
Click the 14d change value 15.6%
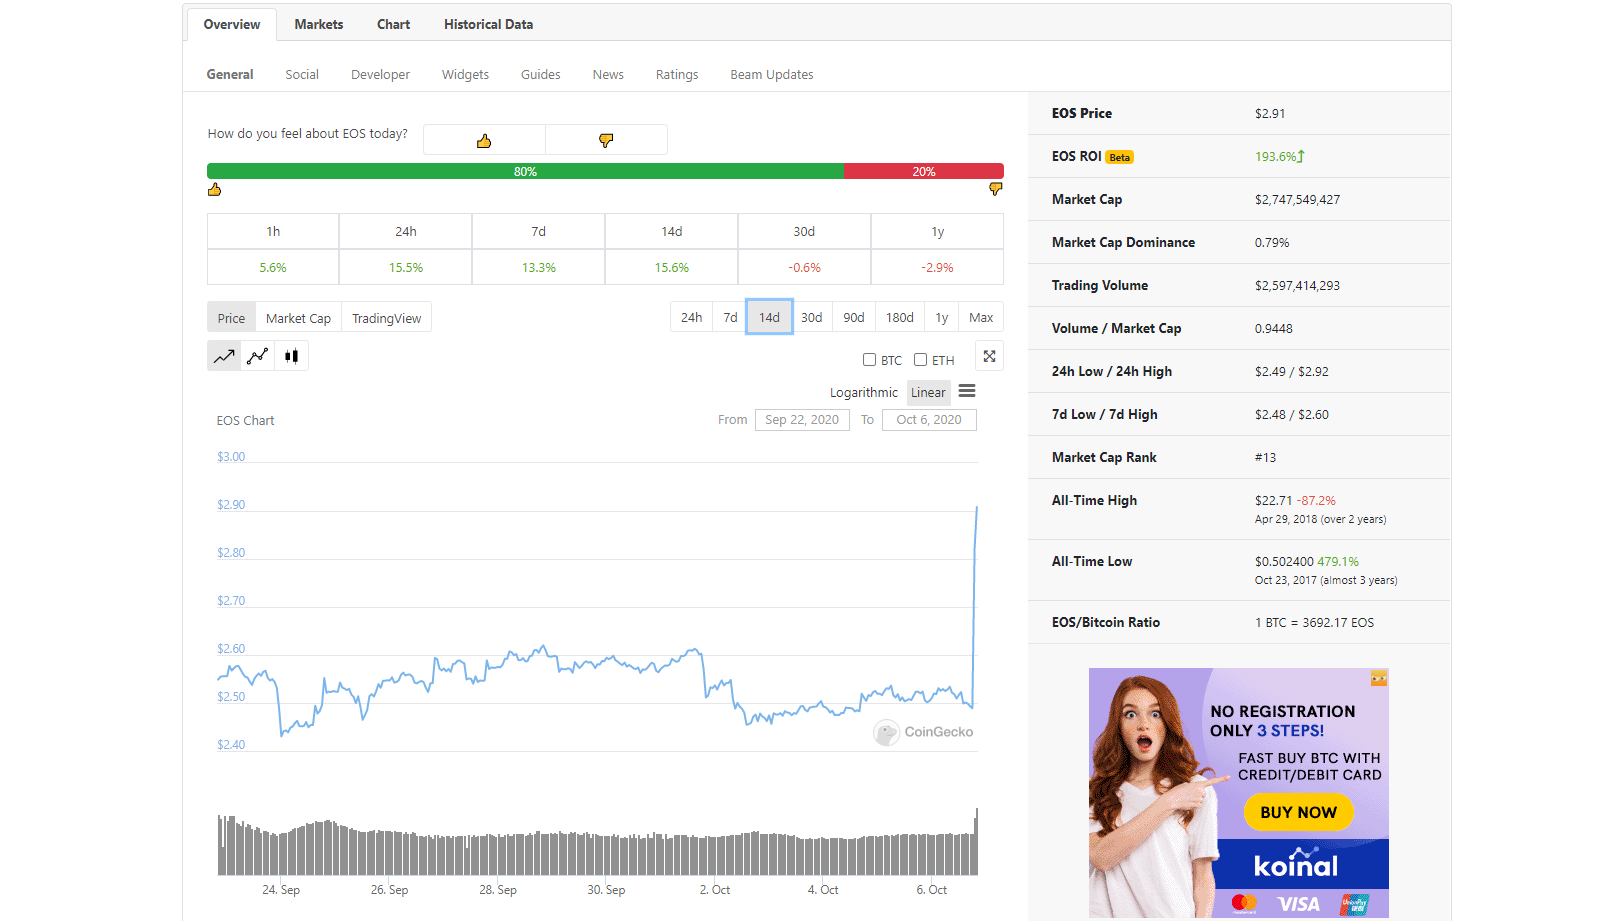coord(672,267)
